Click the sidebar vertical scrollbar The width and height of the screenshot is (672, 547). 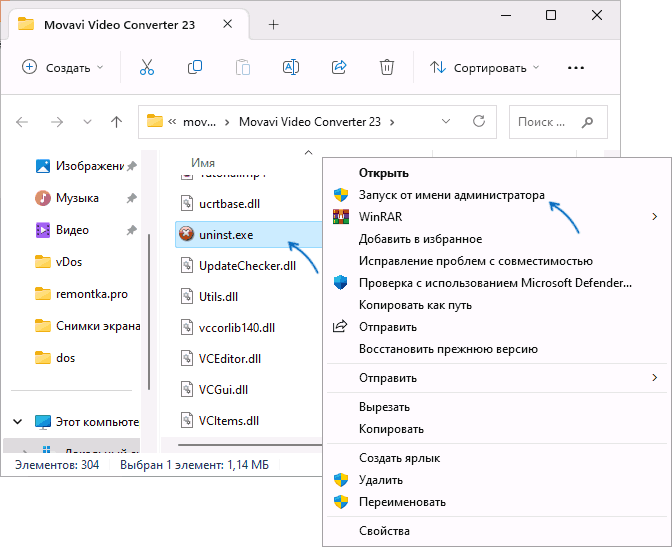point(149,312)
